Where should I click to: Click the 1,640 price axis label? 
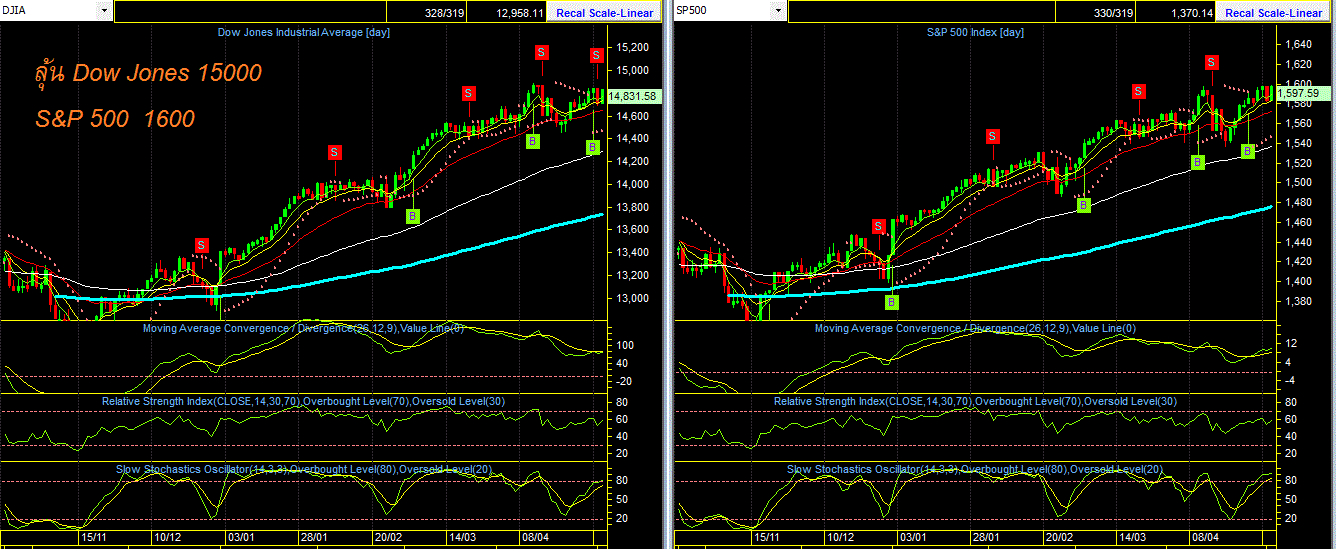click(x=1297, y=44)
